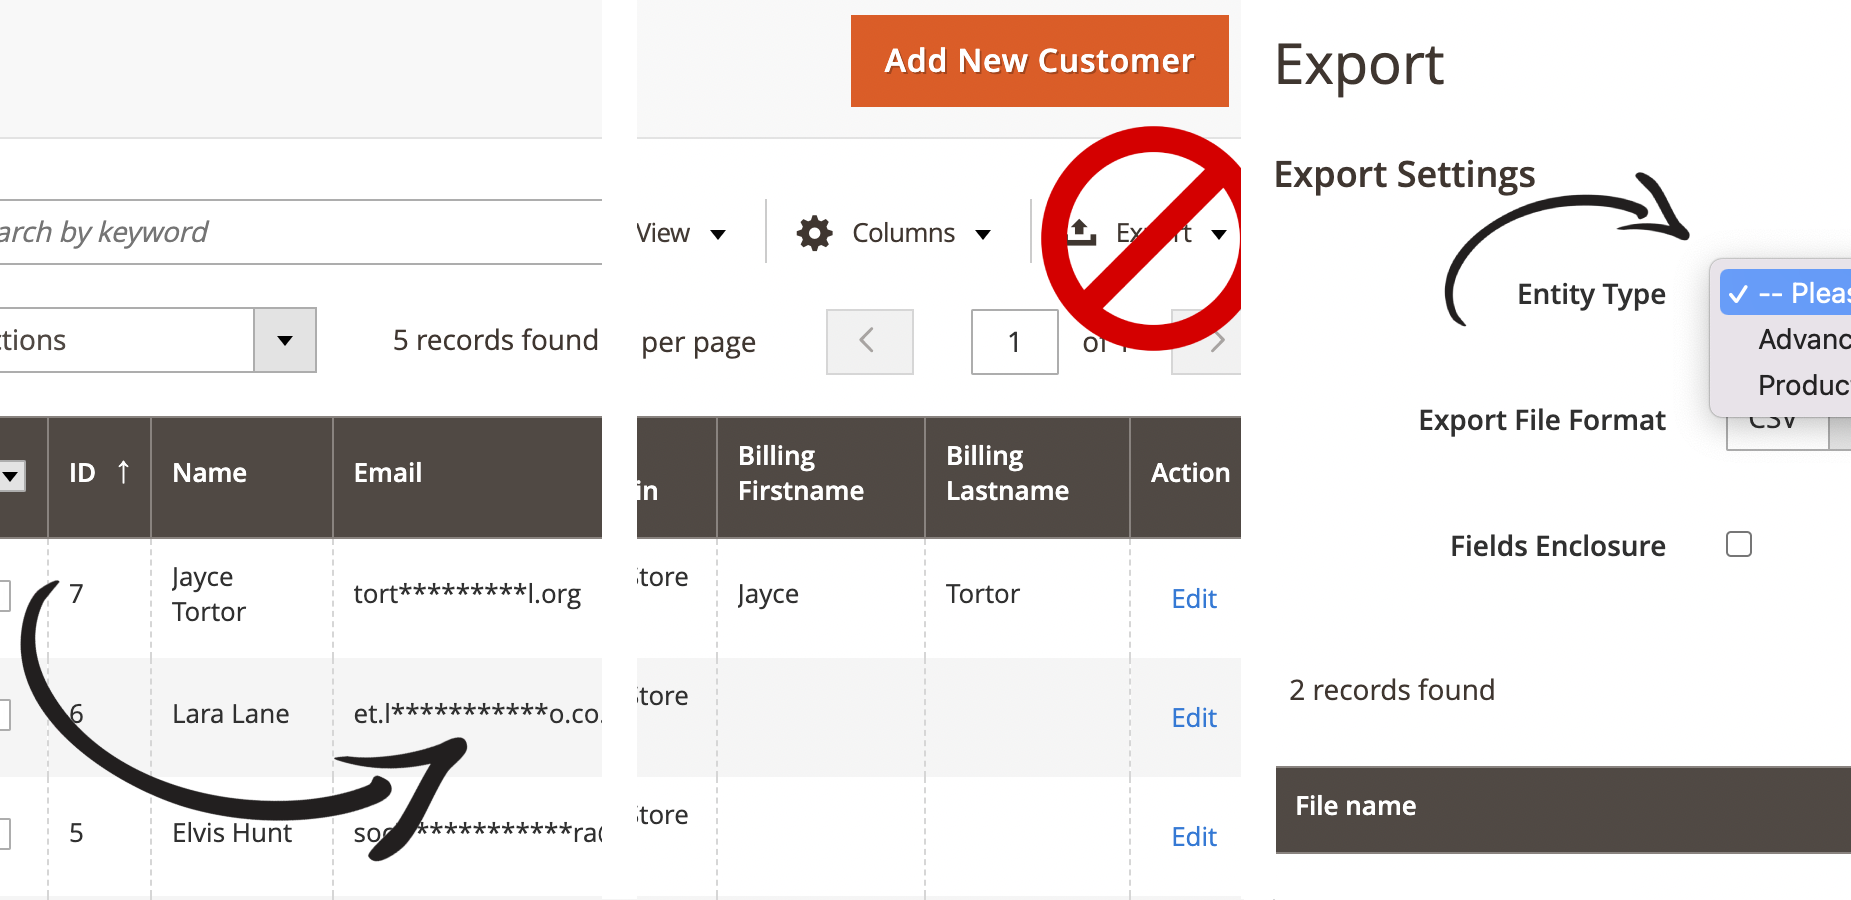
Task: Click the Export upload icon
Action: point(1081,233)
